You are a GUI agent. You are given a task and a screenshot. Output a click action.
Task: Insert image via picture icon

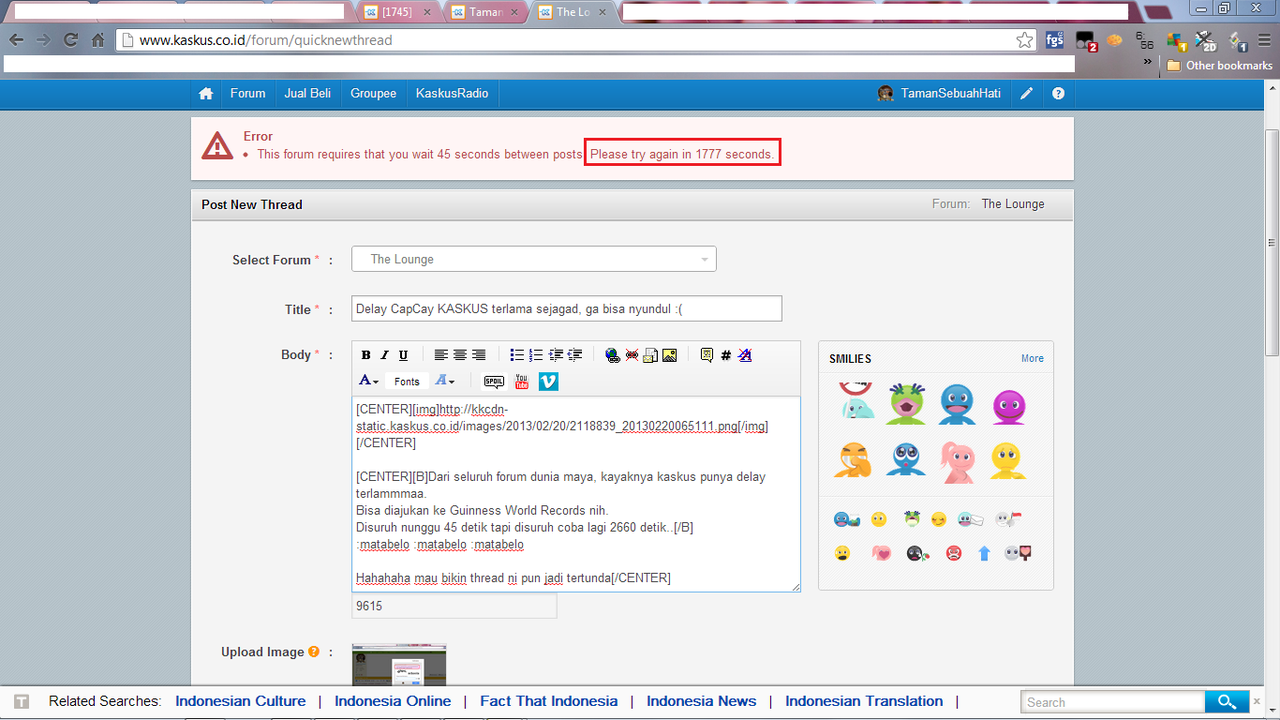[669, 355]
